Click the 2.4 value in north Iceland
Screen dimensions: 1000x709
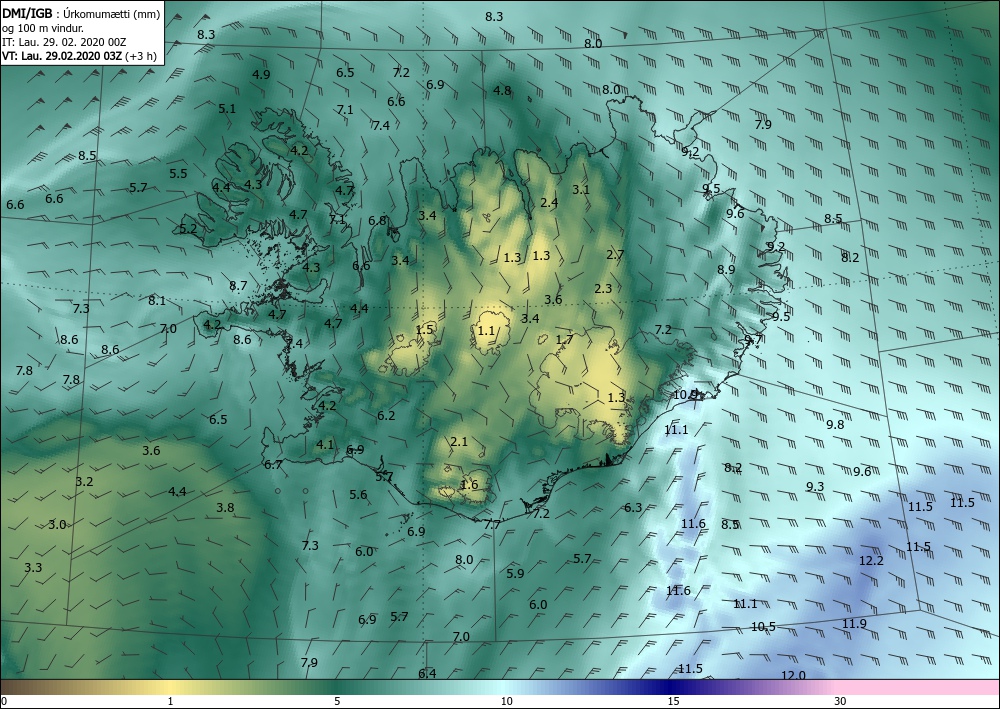click(x=549, y=203)
